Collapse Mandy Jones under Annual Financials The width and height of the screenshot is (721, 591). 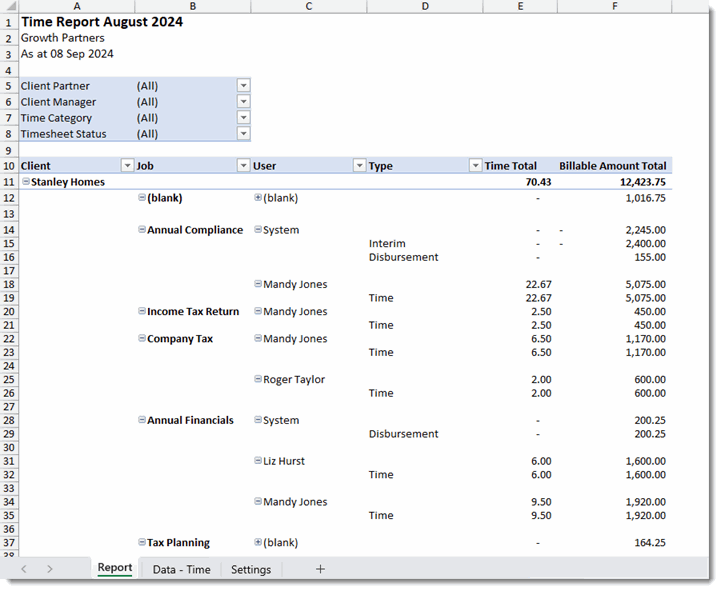(258, 502)
